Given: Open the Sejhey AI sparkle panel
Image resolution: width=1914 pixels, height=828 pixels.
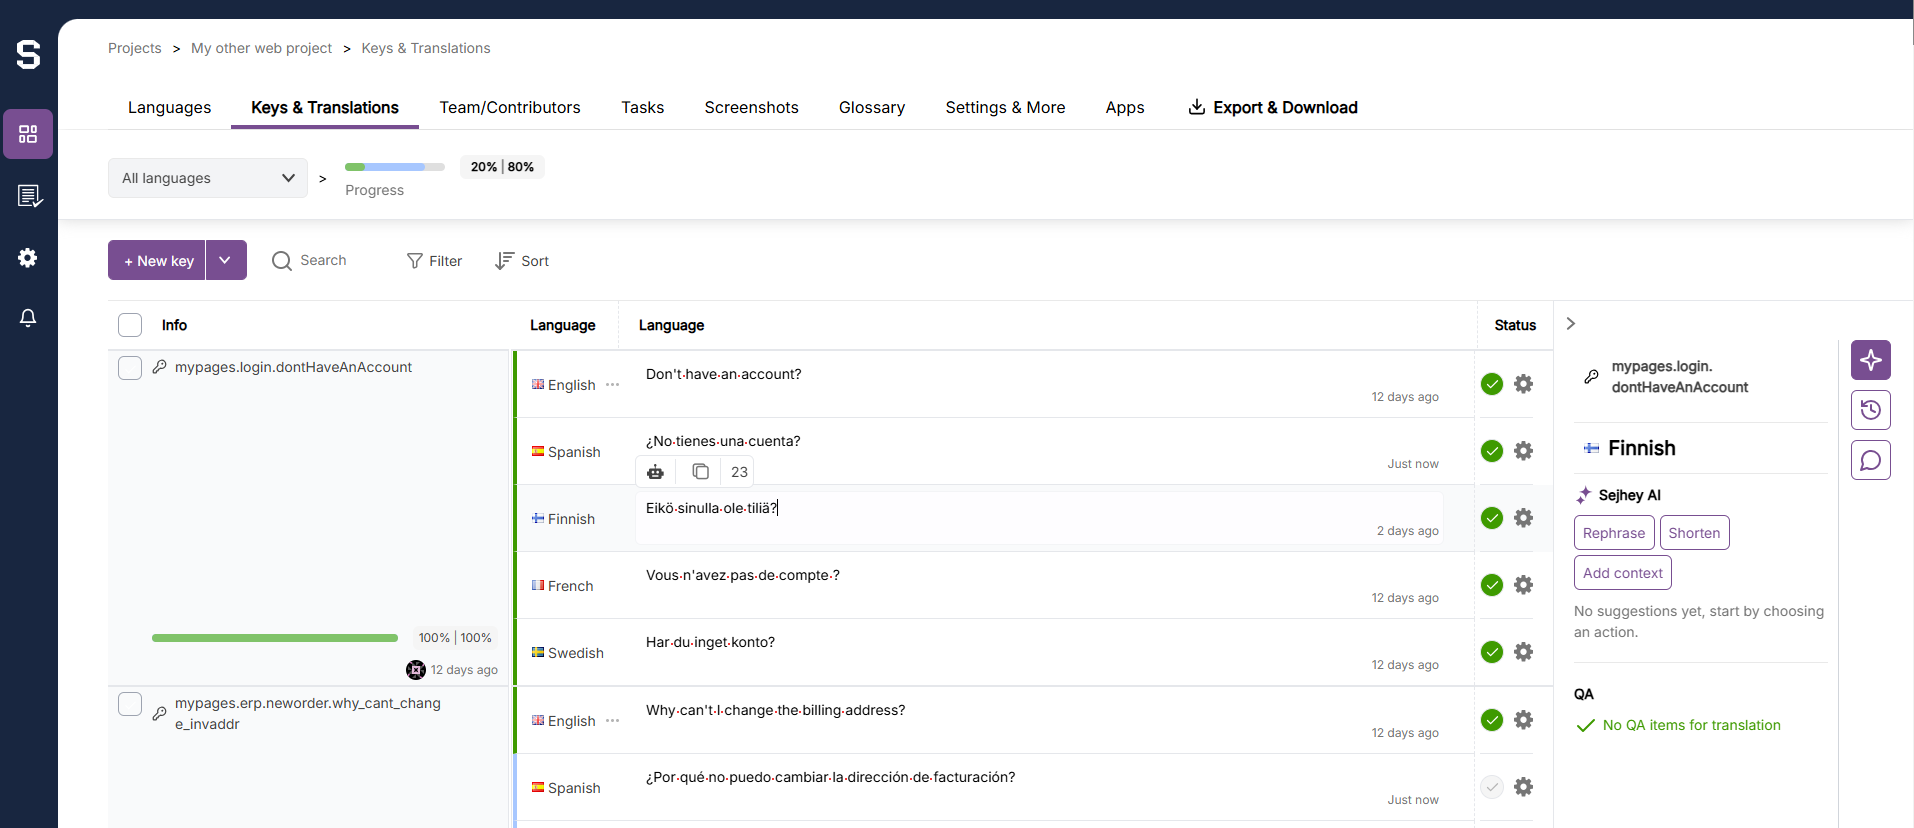Looking at the screenshot, I should tap(1870, 360).
